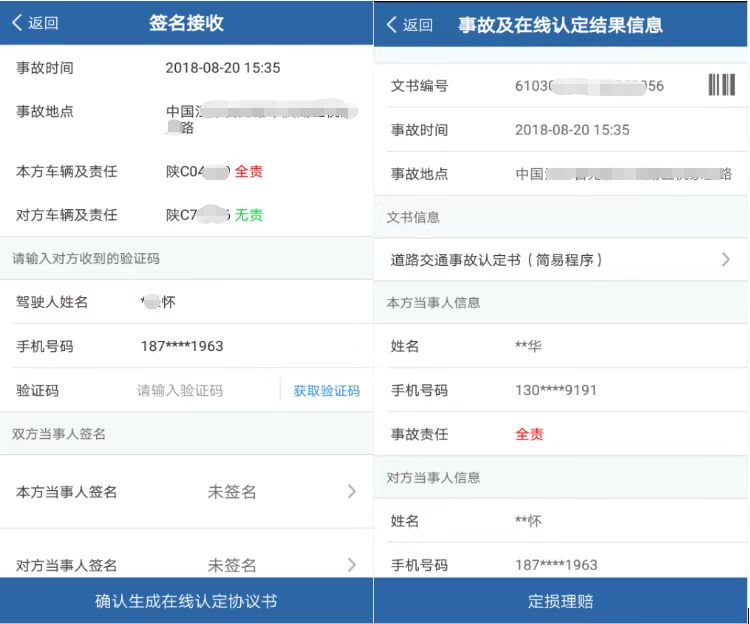Click 事故地点 label in left screen
Screen dimensions: 750x624
coord(44,111)
